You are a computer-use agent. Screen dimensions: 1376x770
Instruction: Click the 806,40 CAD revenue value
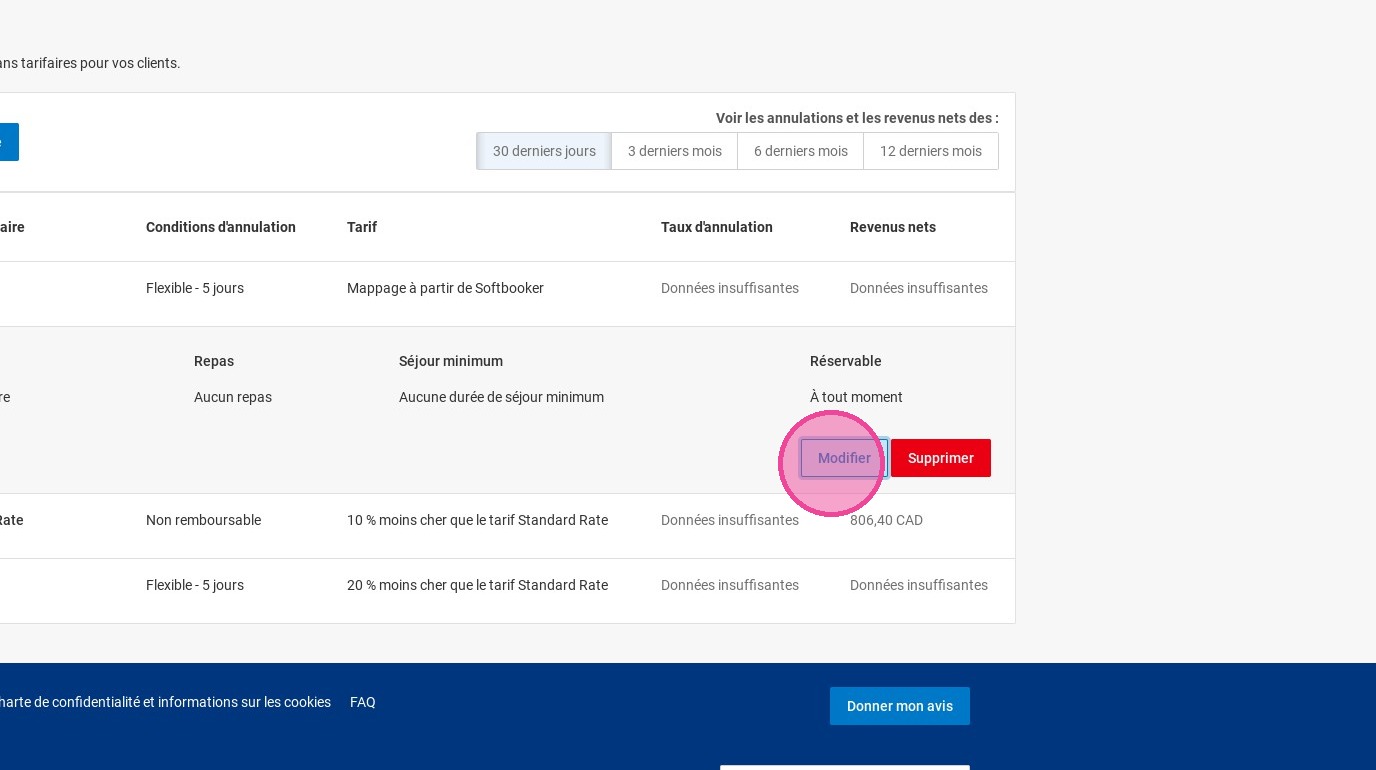coord(886,520)
